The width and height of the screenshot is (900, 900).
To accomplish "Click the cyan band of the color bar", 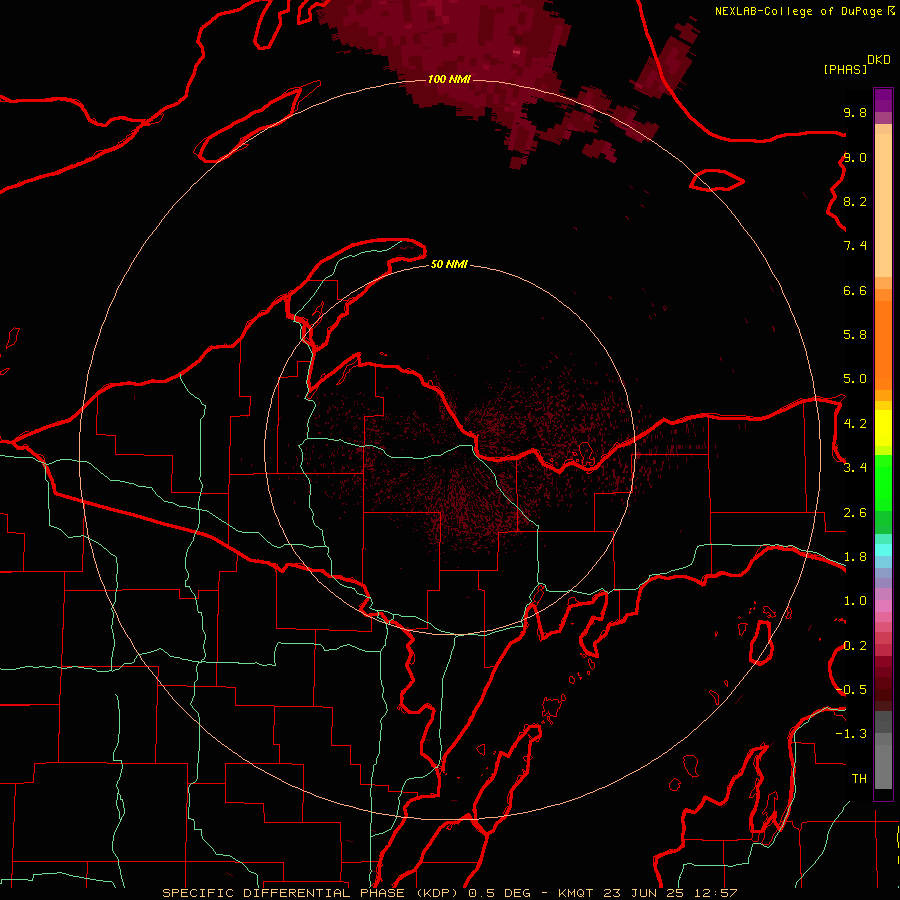I will coord(883,550).
